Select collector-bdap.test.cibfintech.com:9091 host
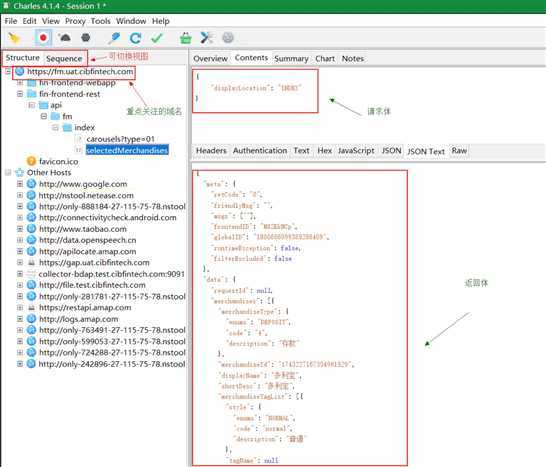The height and width of the screenshot is (467, 546). click(x=111, y=274)
